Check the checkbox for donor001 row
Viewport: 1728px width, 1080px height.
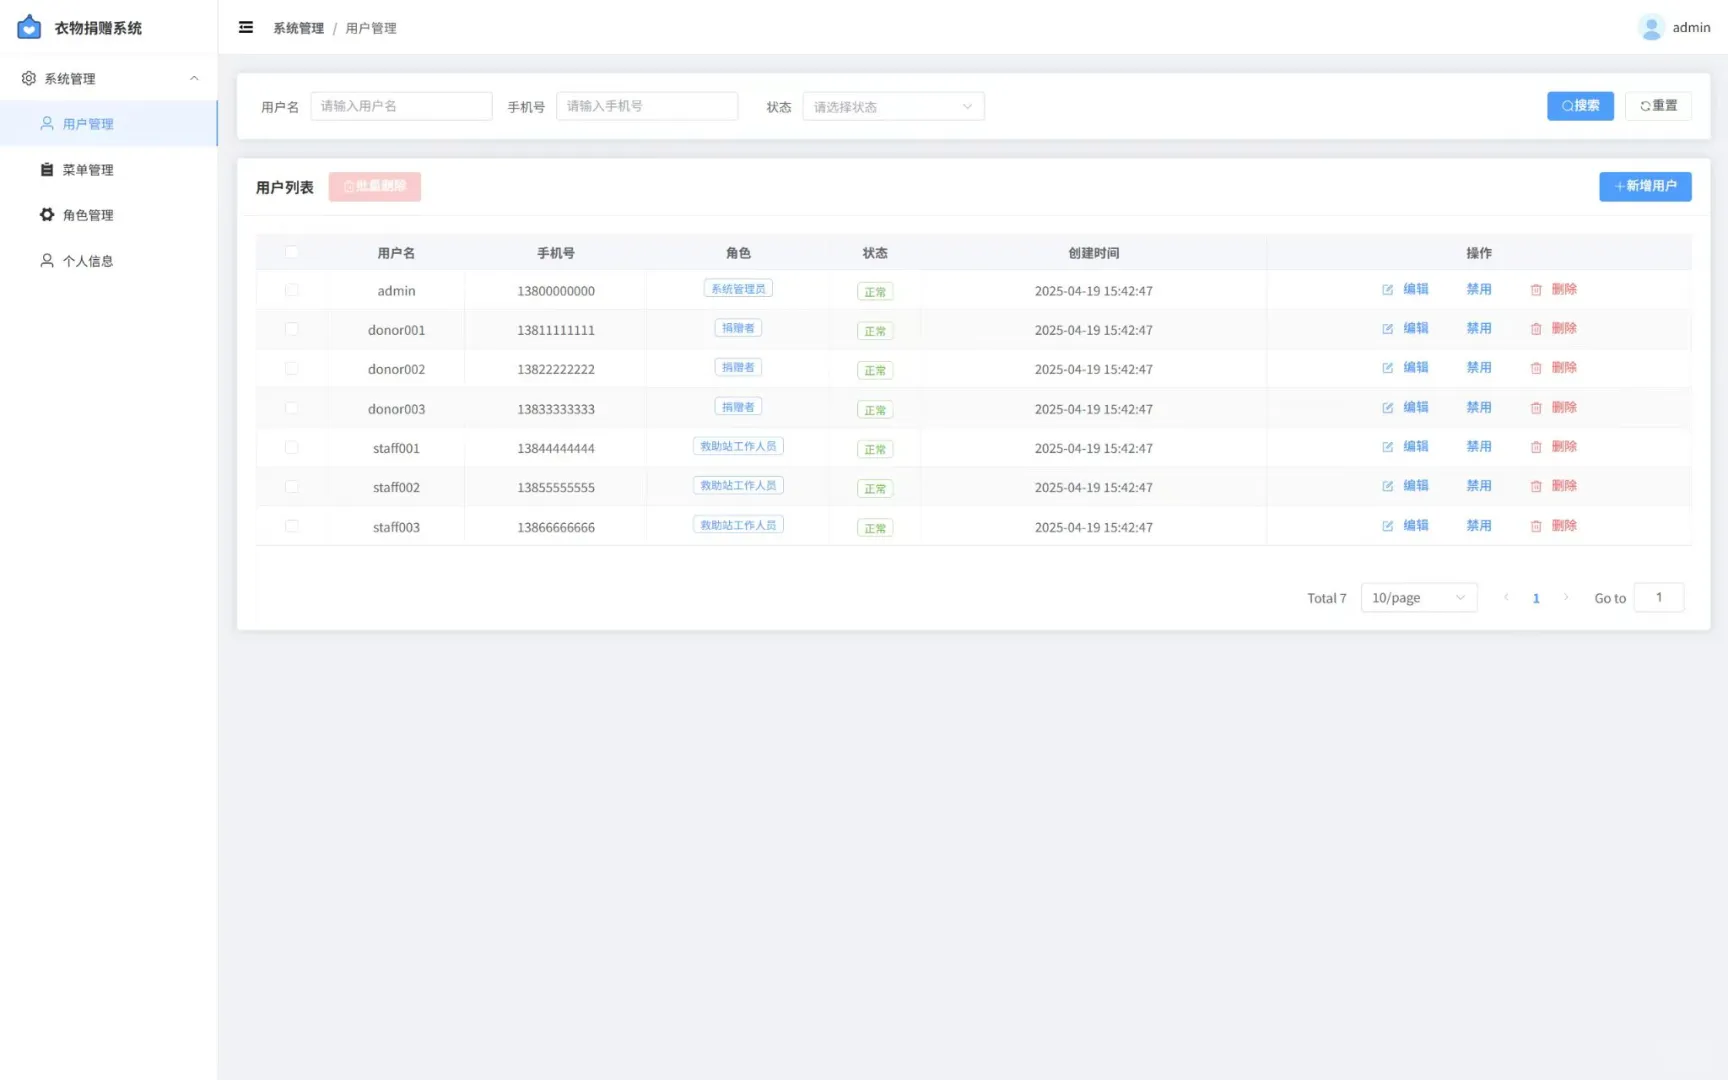click(292, 329)
